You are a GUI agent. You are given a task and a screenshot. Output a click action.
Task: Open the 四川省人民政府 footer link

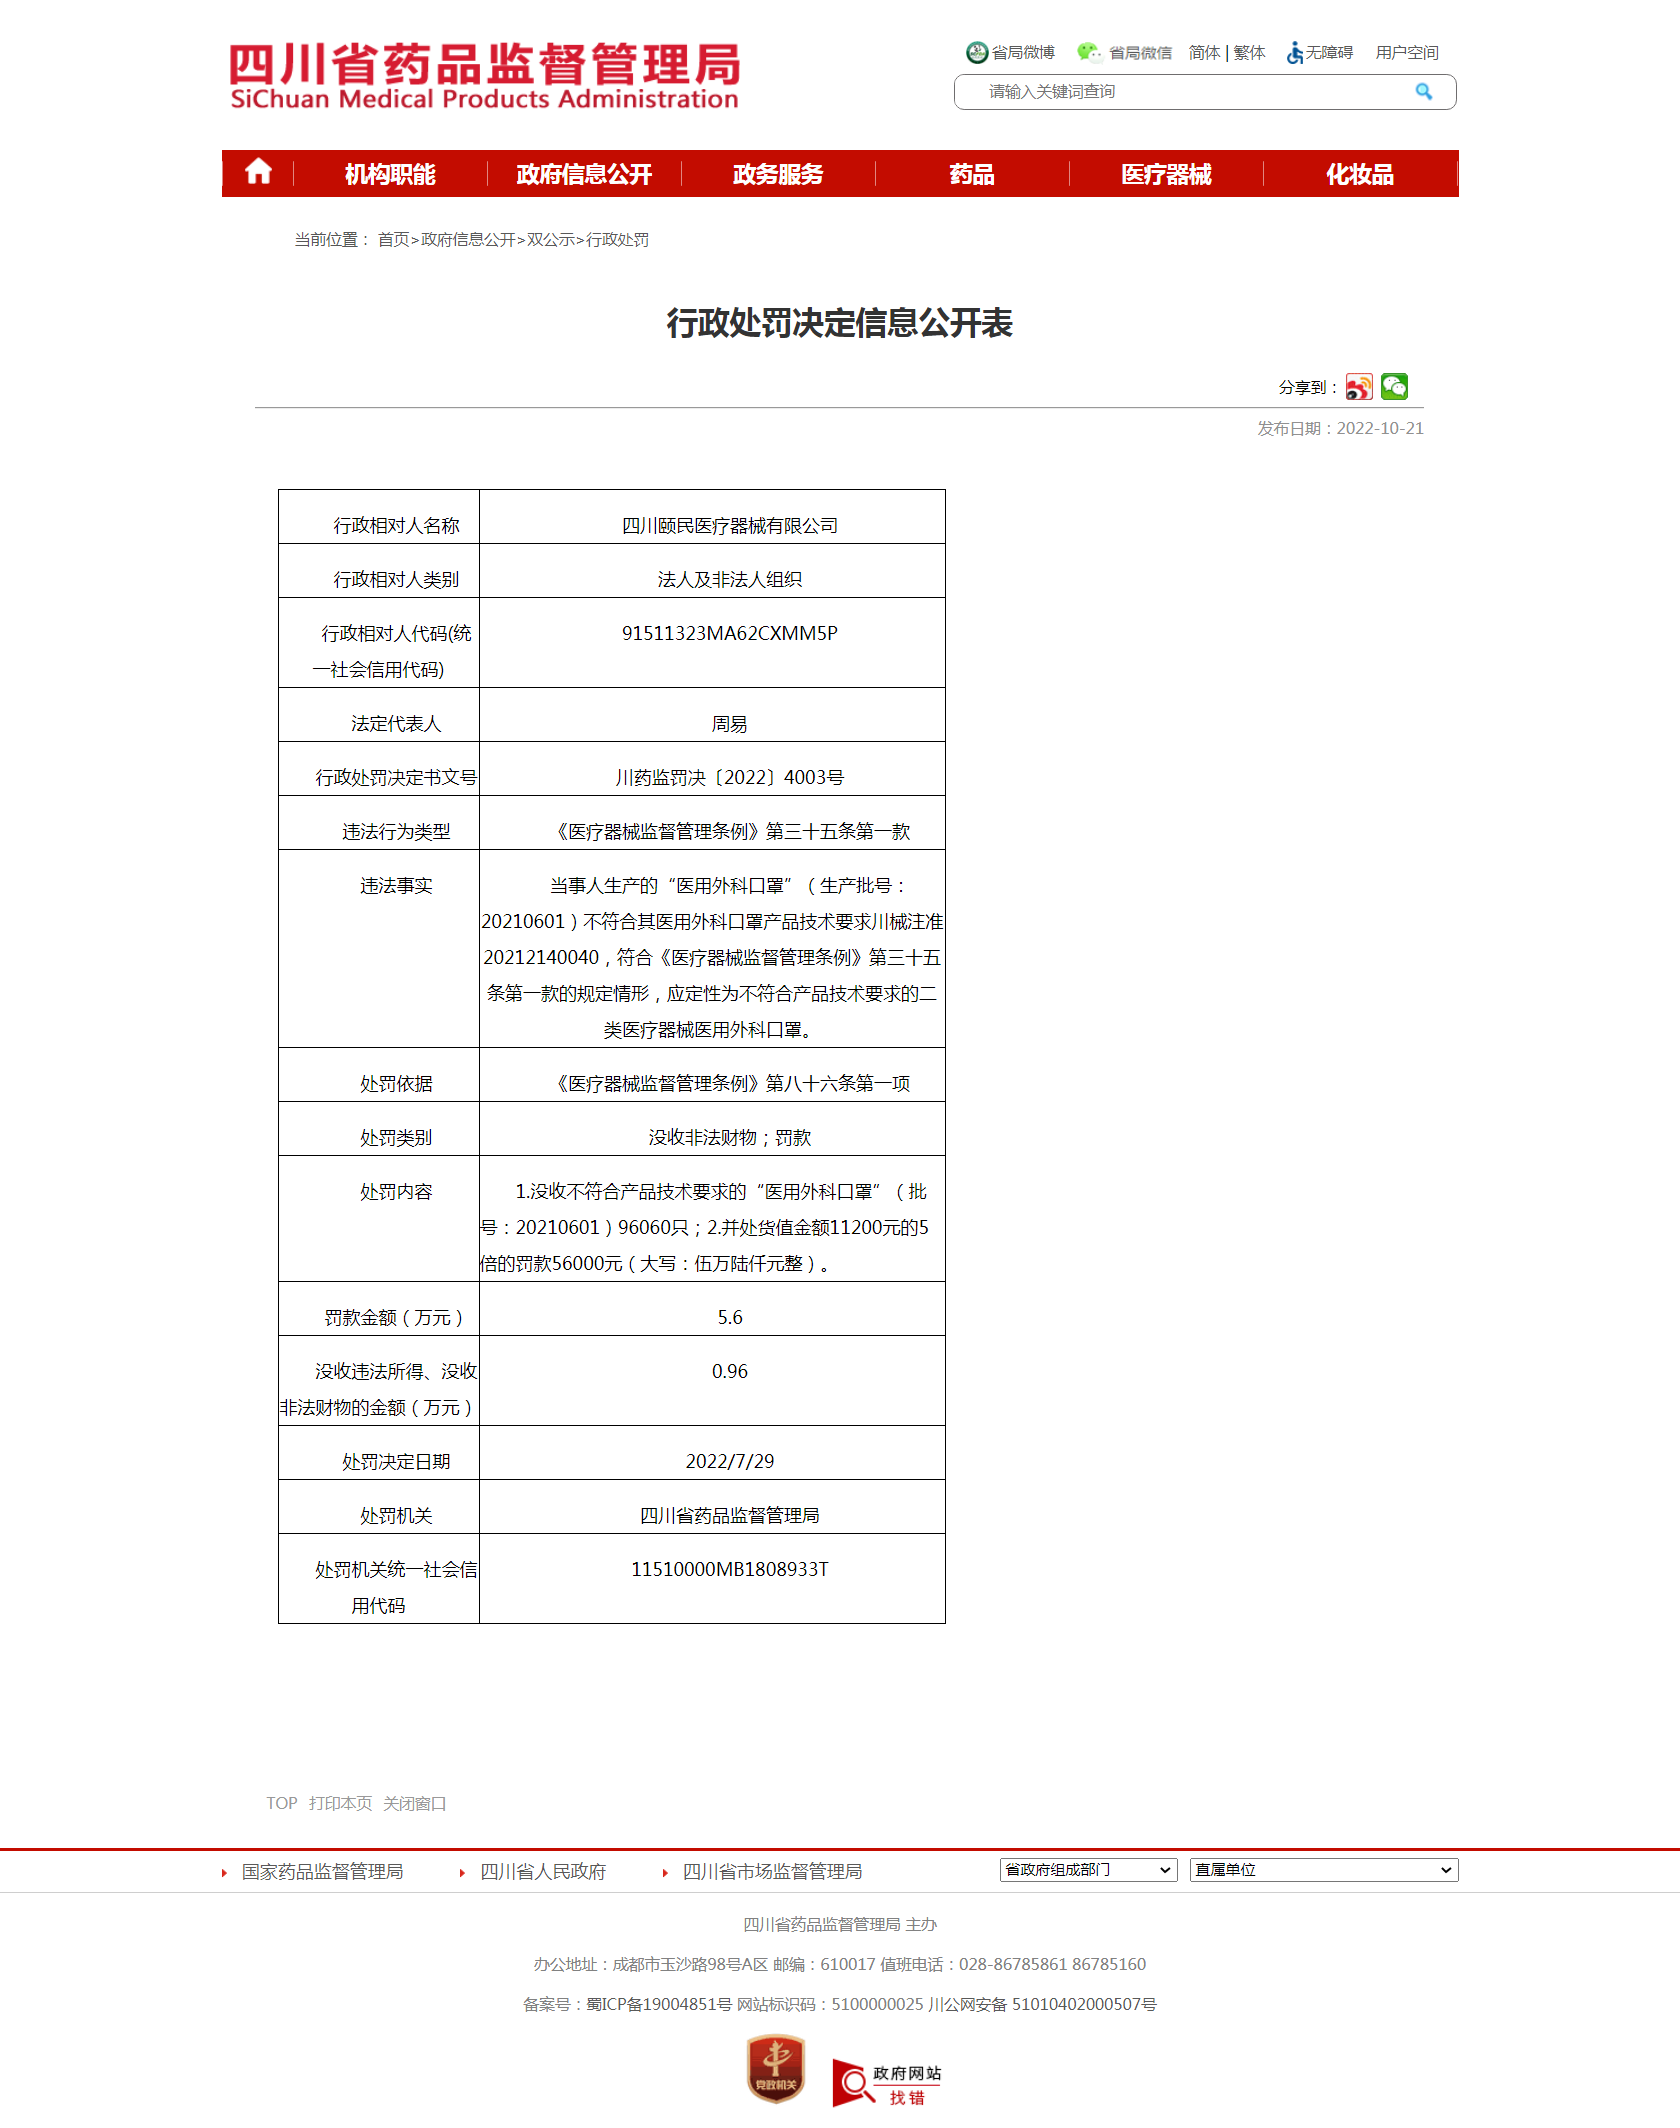543,1872
